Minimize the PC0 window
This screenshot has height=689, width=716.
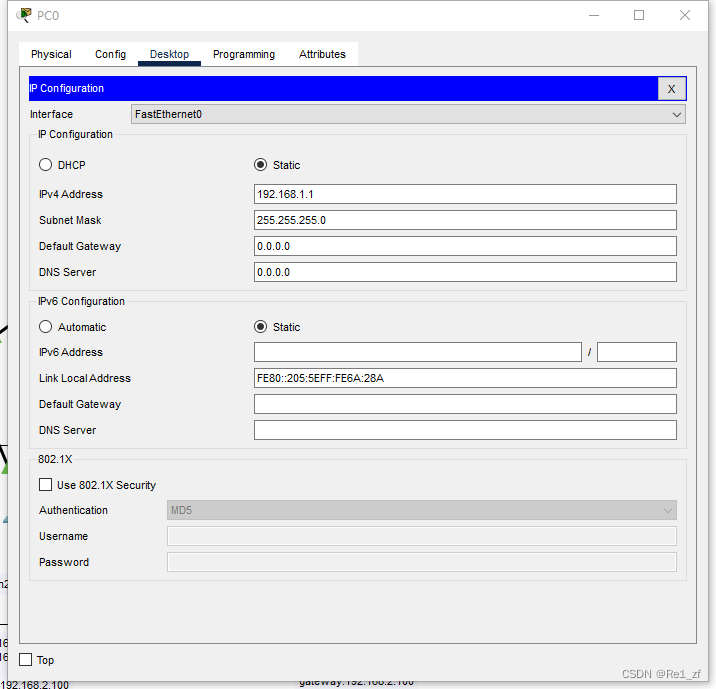click(x=594, y=16)
